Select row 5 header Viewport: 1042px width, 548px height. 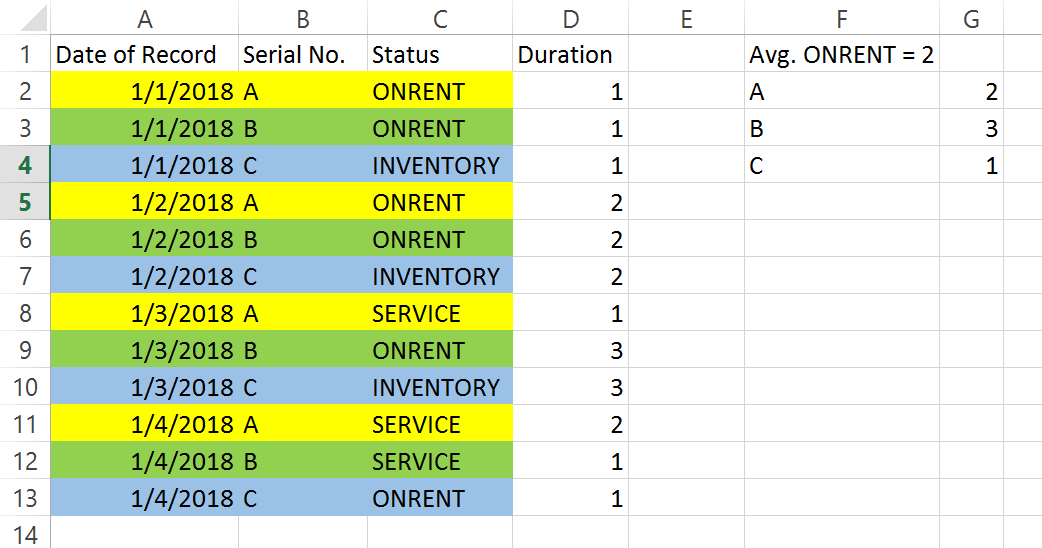(x=25, y=202)
